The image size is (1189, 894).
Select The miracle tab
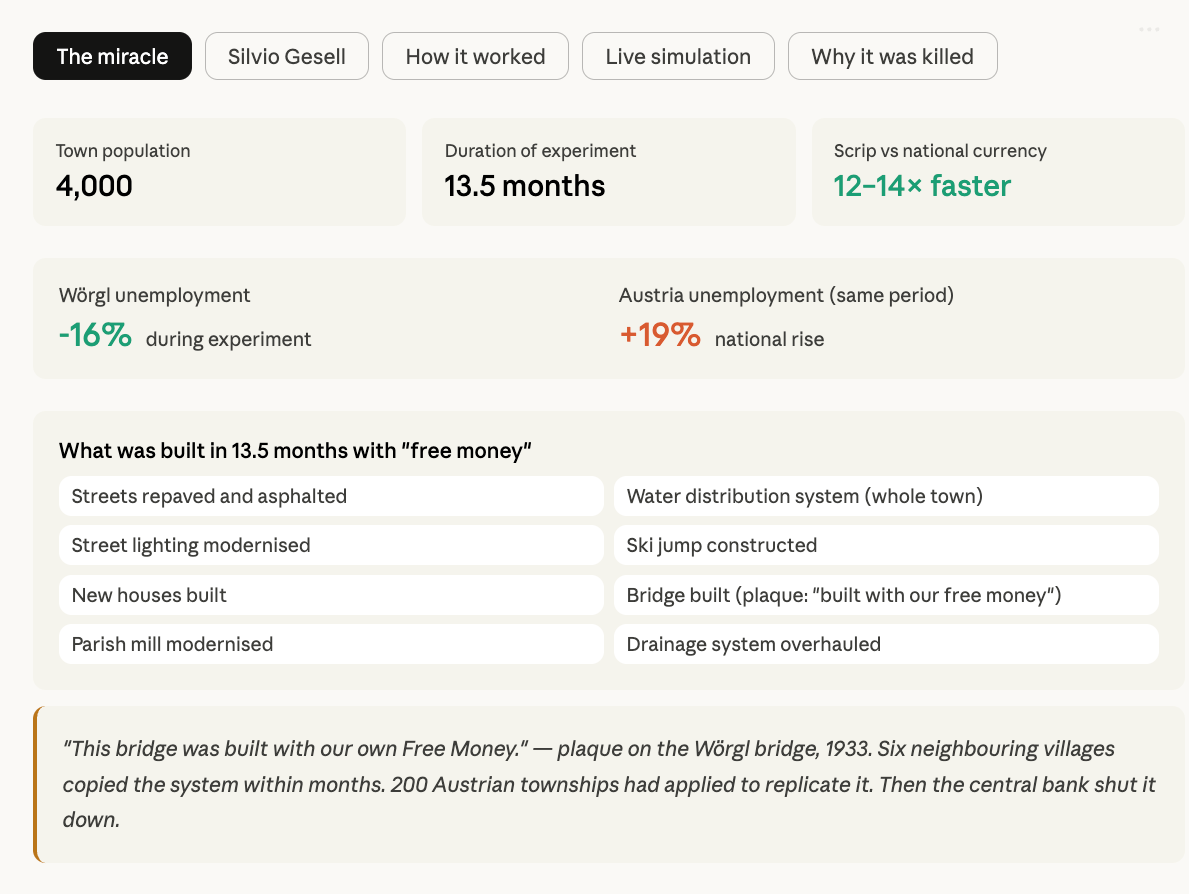112,56
